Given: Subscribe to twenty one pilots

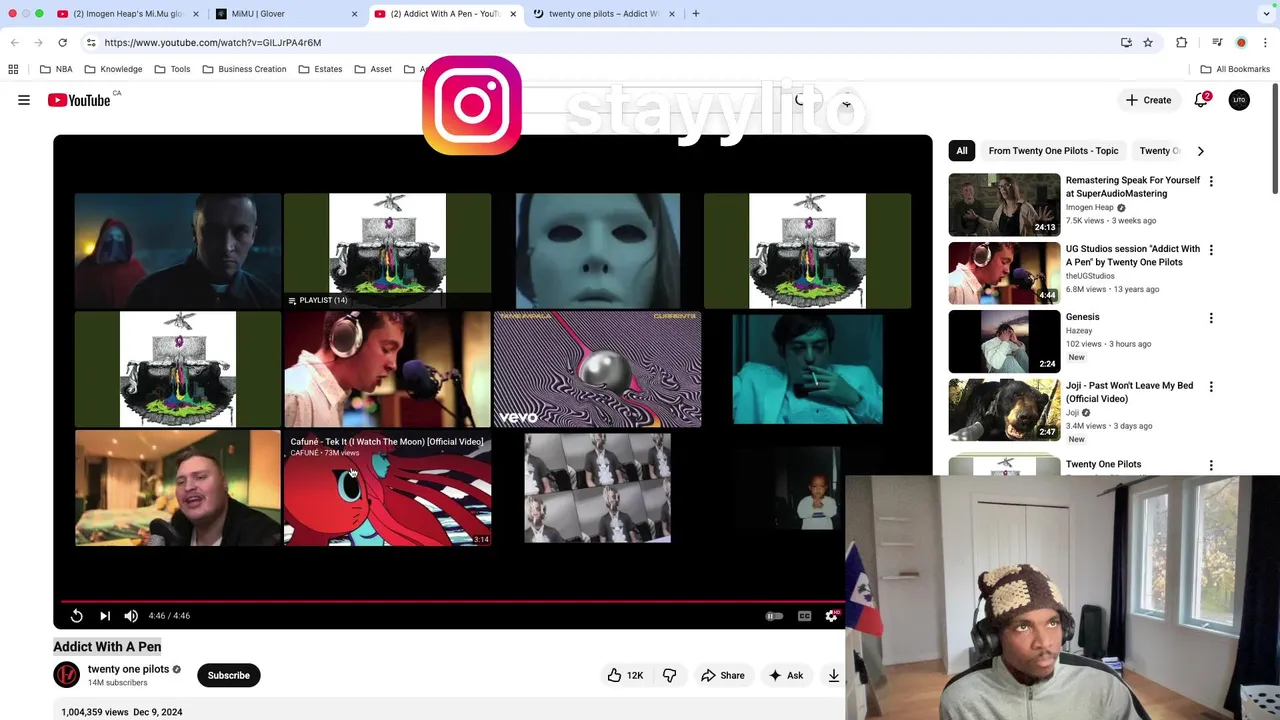Looking at the screenshot, I should coord(229,675).
